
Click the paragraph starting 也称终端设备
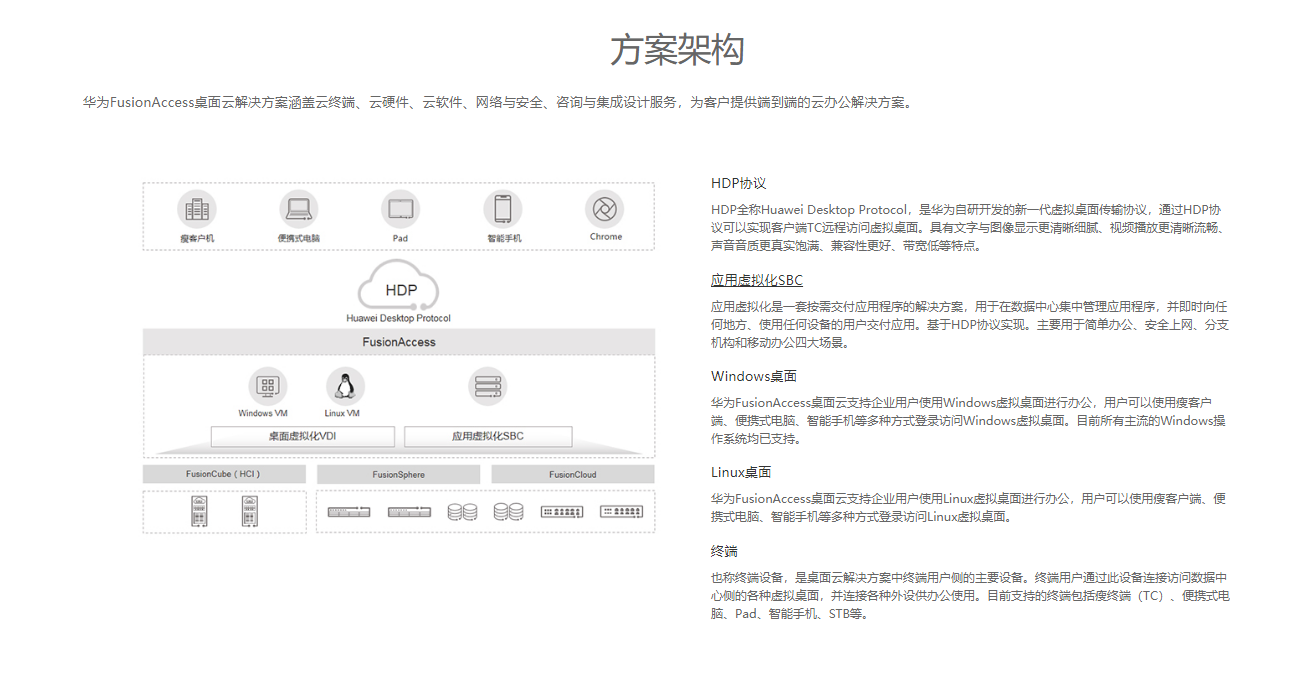pyautogui.click(x=970, y=596)
